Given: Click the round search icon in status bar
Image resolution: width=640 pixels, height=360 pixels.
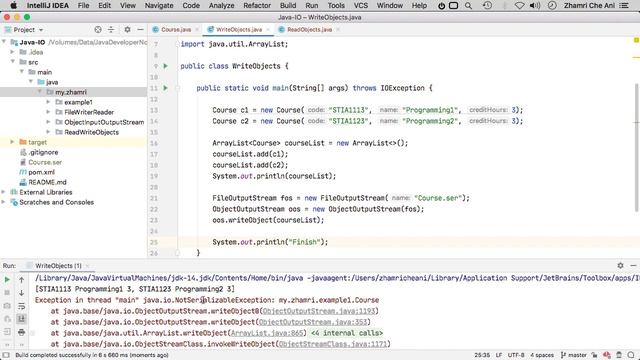Looking at the screenshot, I should 631,355.
